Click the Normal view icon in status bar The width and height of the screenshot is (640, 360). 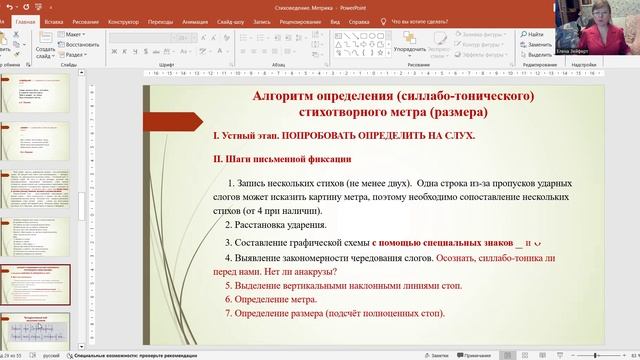[x=507, y=356]
